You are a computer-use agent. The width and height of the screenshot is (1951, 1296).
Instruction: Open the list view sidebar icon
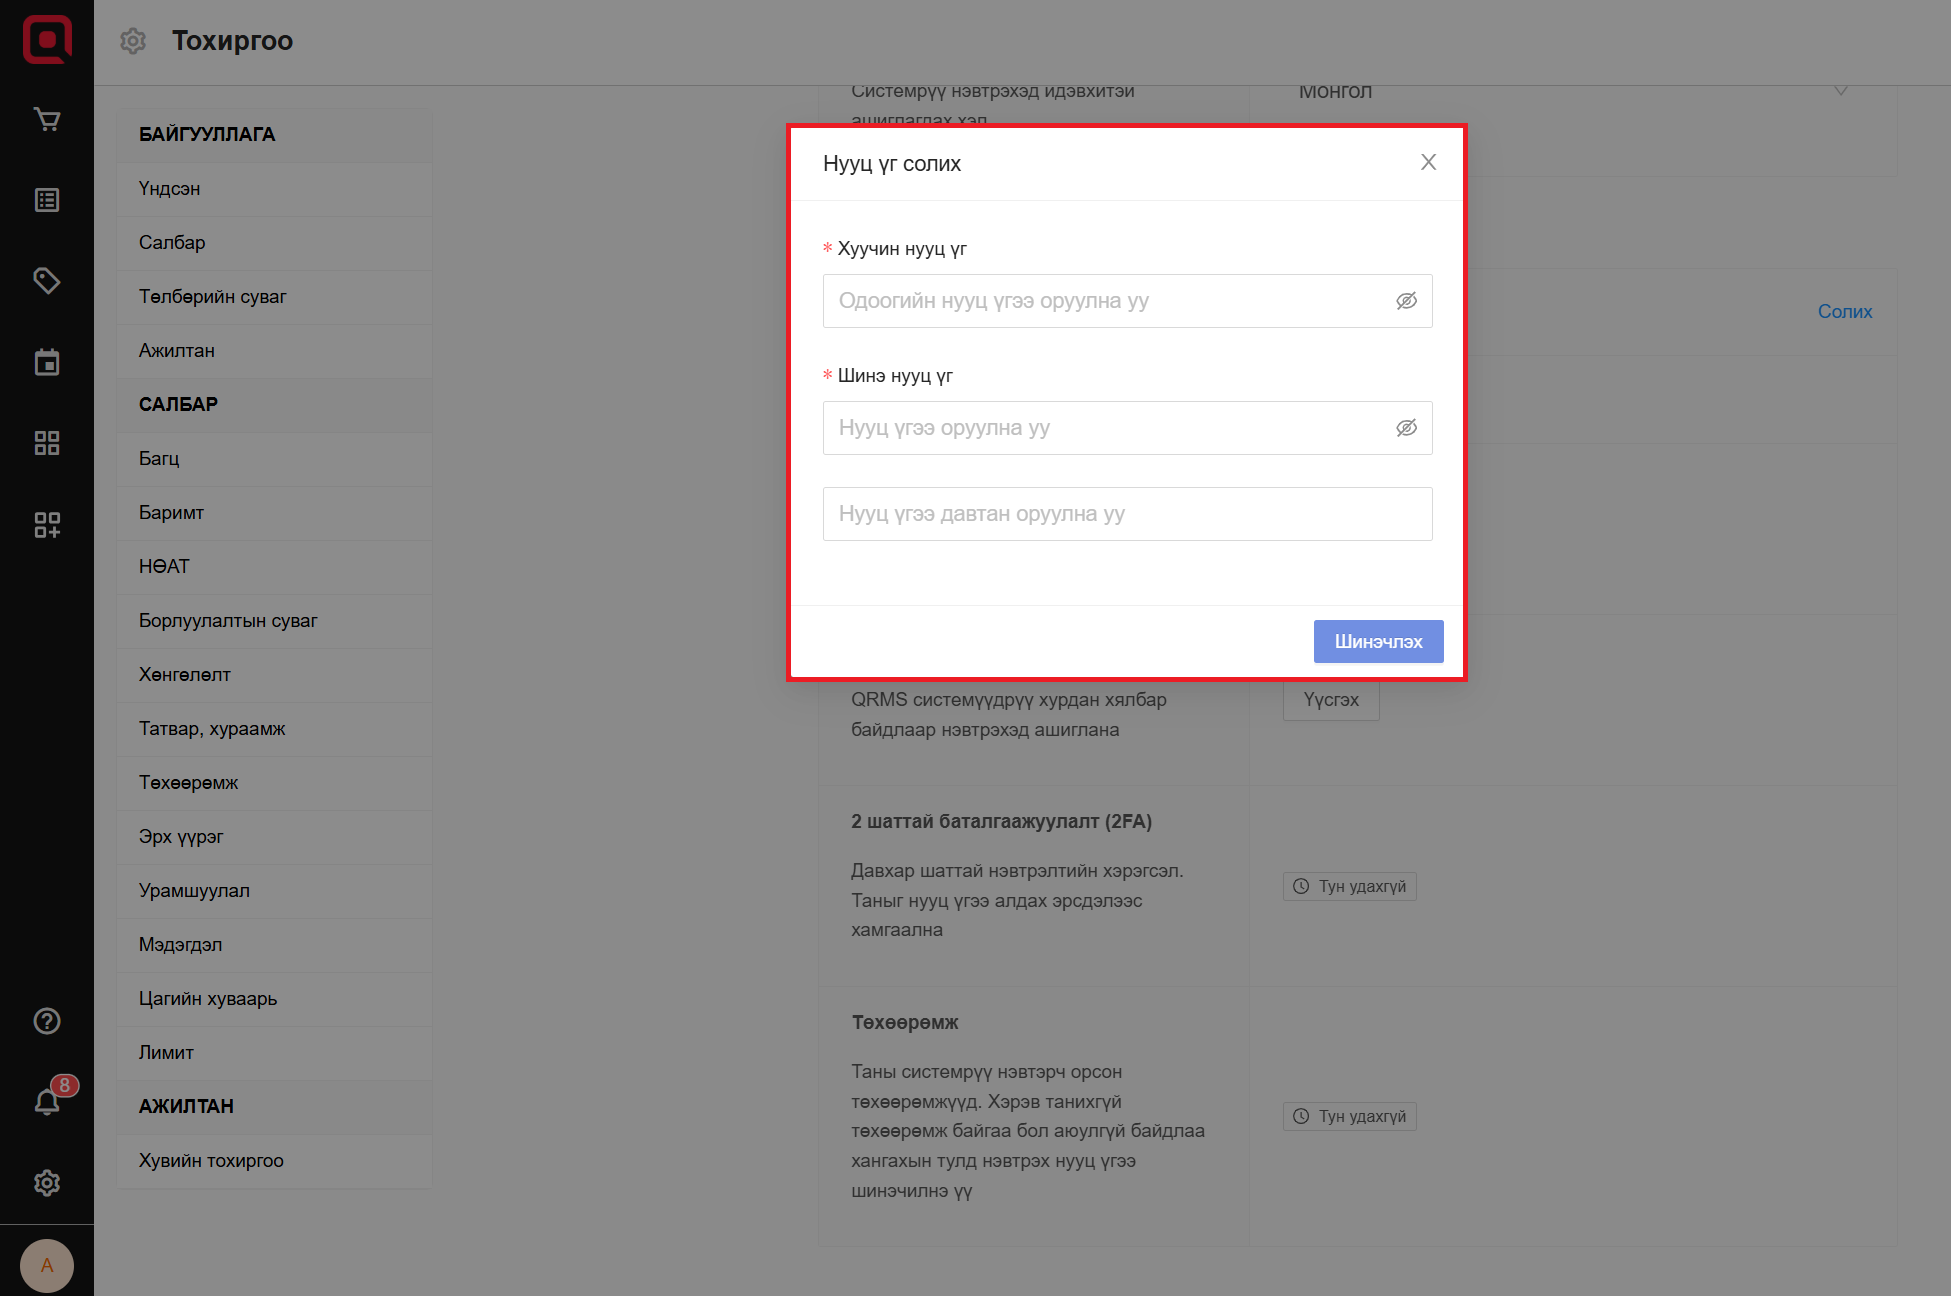coord(47,200)
